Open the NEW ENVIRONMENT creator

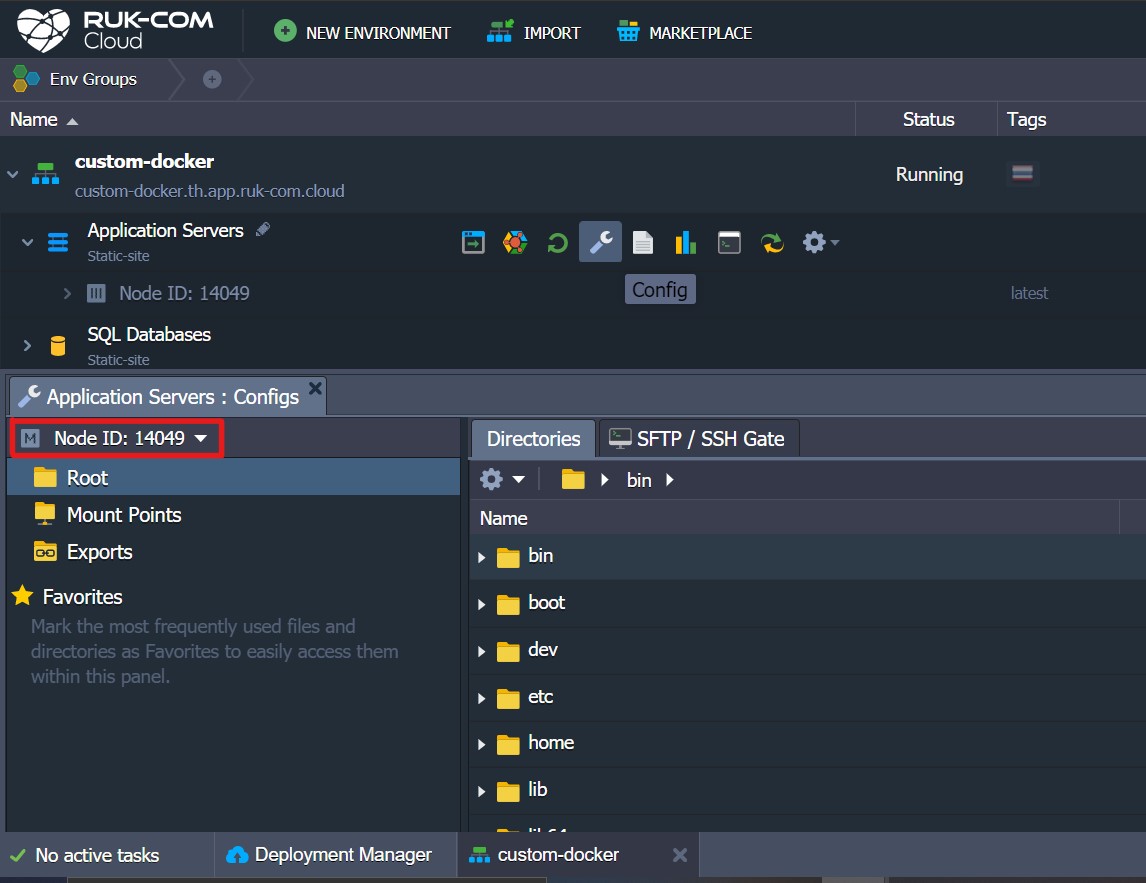point(362,31)
